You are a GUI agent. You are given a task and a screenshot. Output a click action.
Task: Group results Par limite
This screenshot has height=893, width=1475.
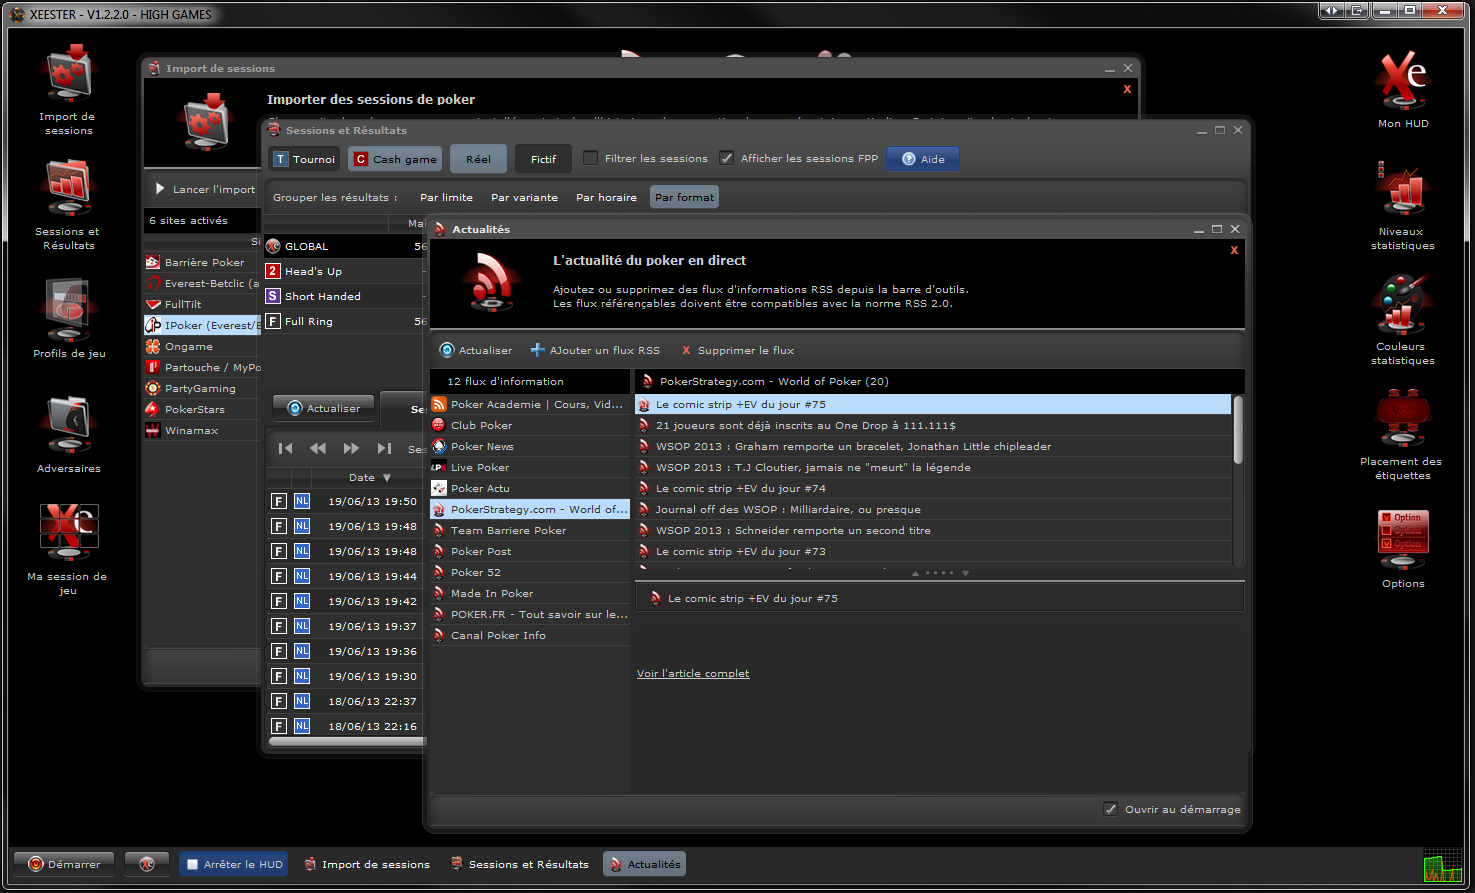(x=446, y=197)
